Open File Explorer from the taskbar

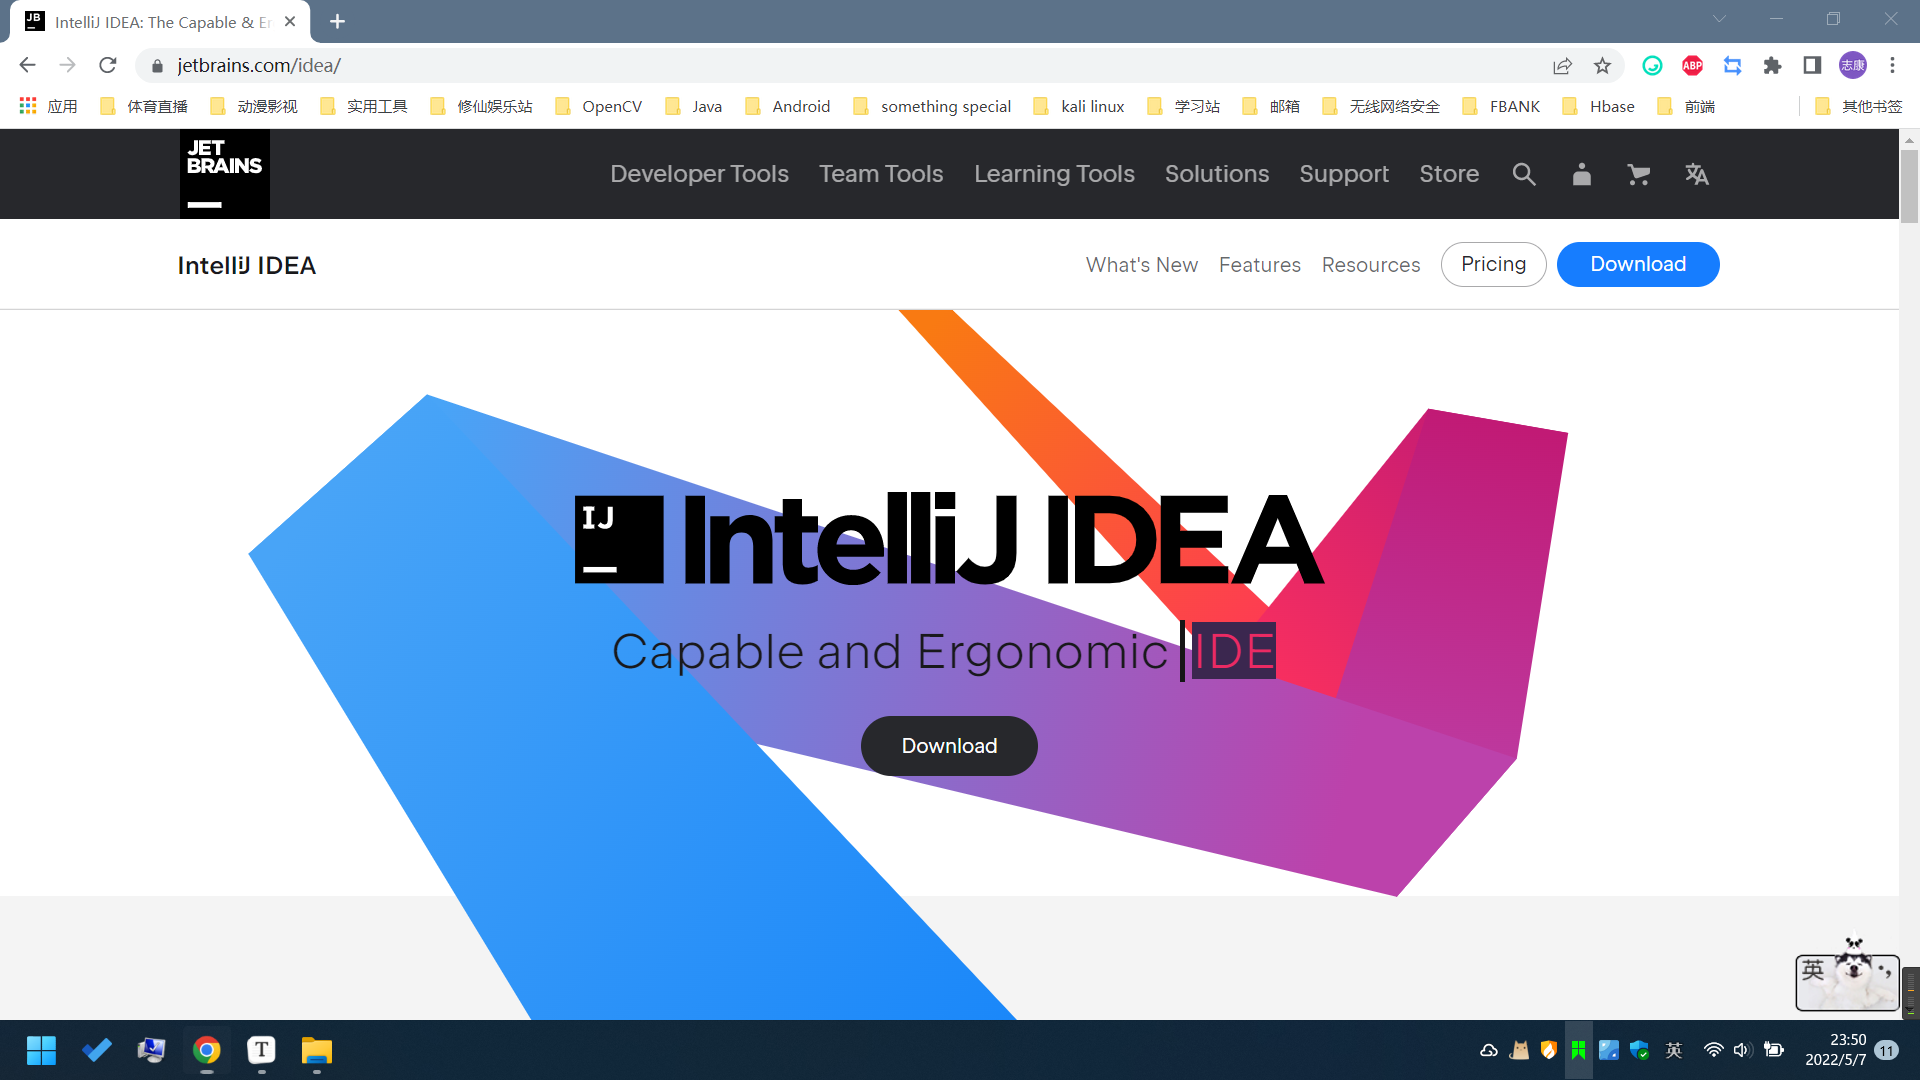pyautogui.click(x=317, y=1050)
